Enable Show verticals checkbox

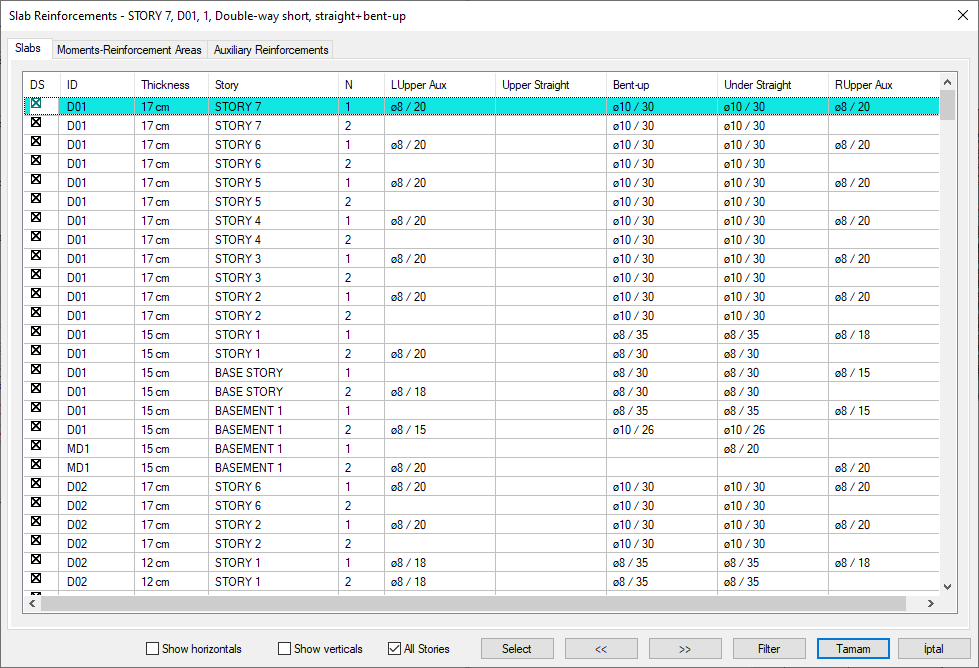(285, 649)
